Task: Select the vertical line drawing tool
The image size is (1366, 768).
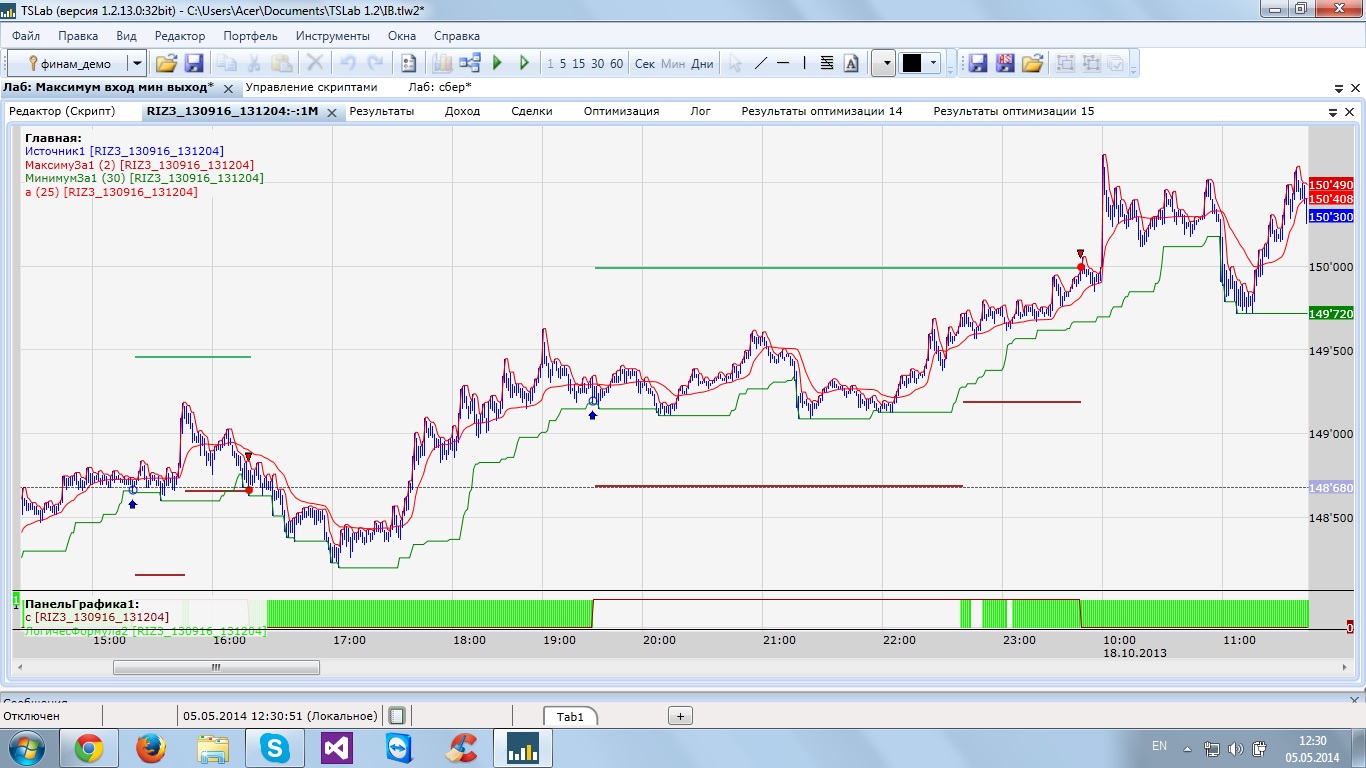Action: point(805,63)
